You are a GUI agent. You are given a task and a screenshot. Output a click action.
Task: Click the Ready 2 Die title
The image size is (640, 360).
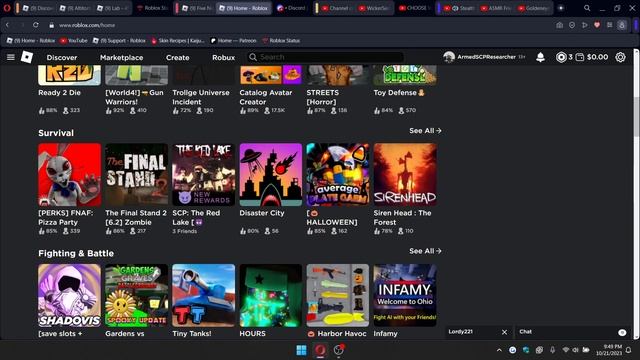(60, 93)
